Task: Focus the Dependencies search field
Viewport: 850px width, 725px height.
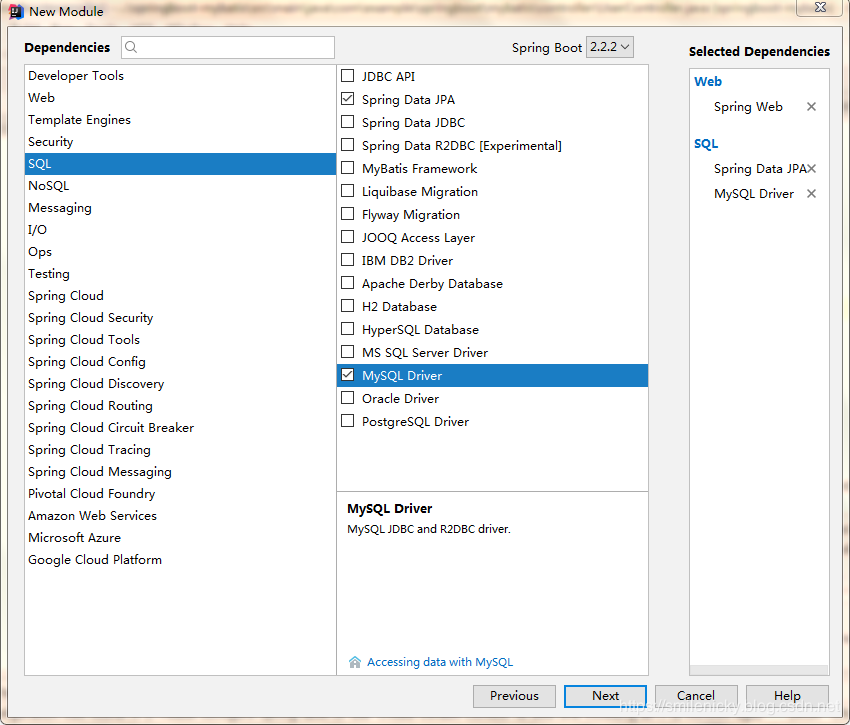Action: 228,47
